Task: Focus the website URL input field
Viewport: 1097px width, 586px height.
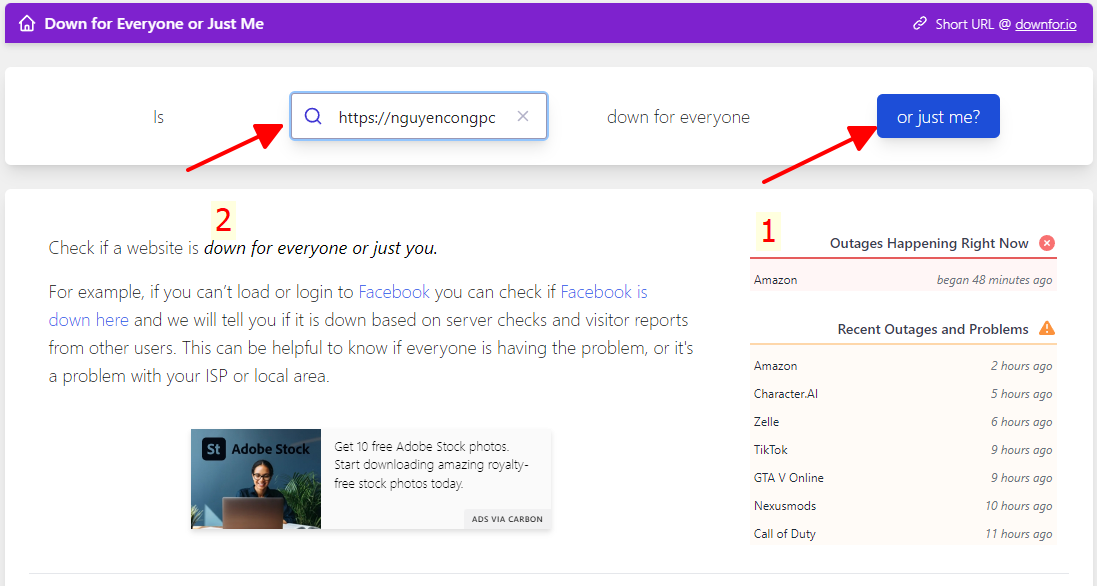Action: [x=419, y=116]
